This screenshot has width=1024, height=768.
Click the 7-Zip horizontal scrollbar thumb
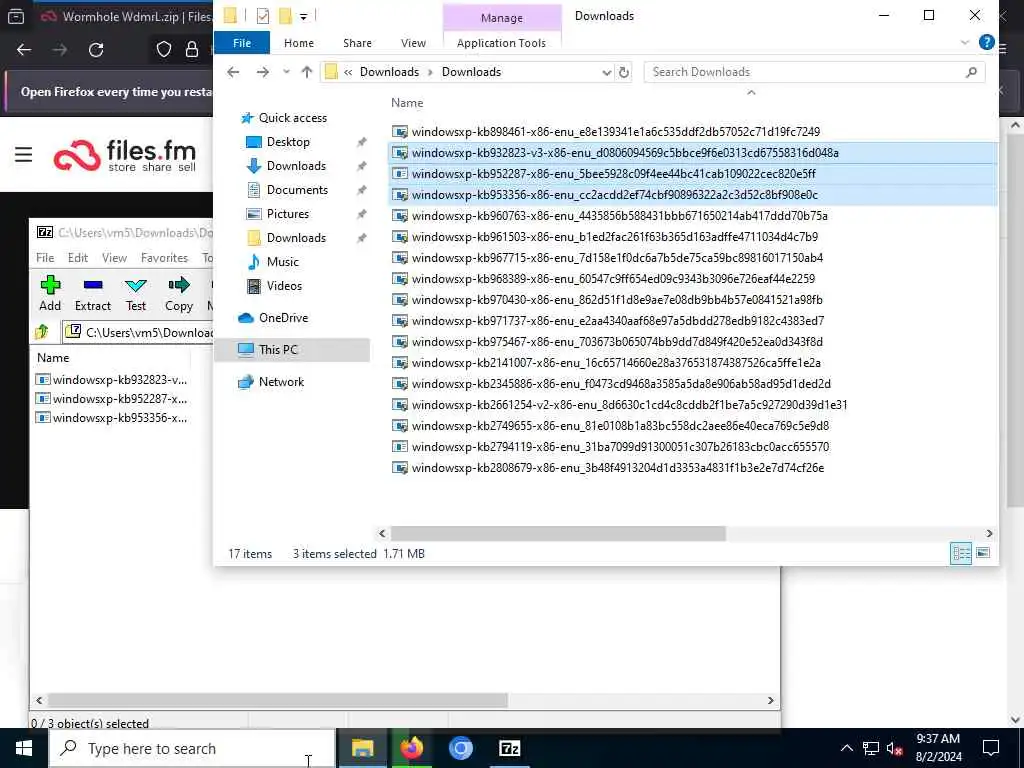coord(278,700)
